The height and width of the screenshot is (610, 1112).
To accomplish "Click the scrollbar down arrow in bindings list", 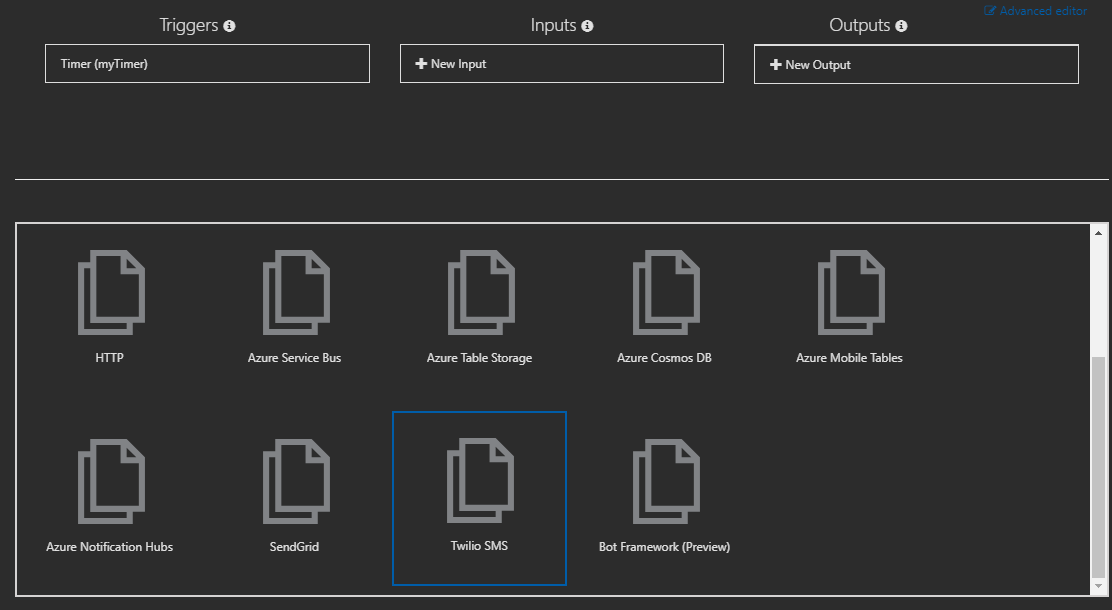I will click(1099, 587).
